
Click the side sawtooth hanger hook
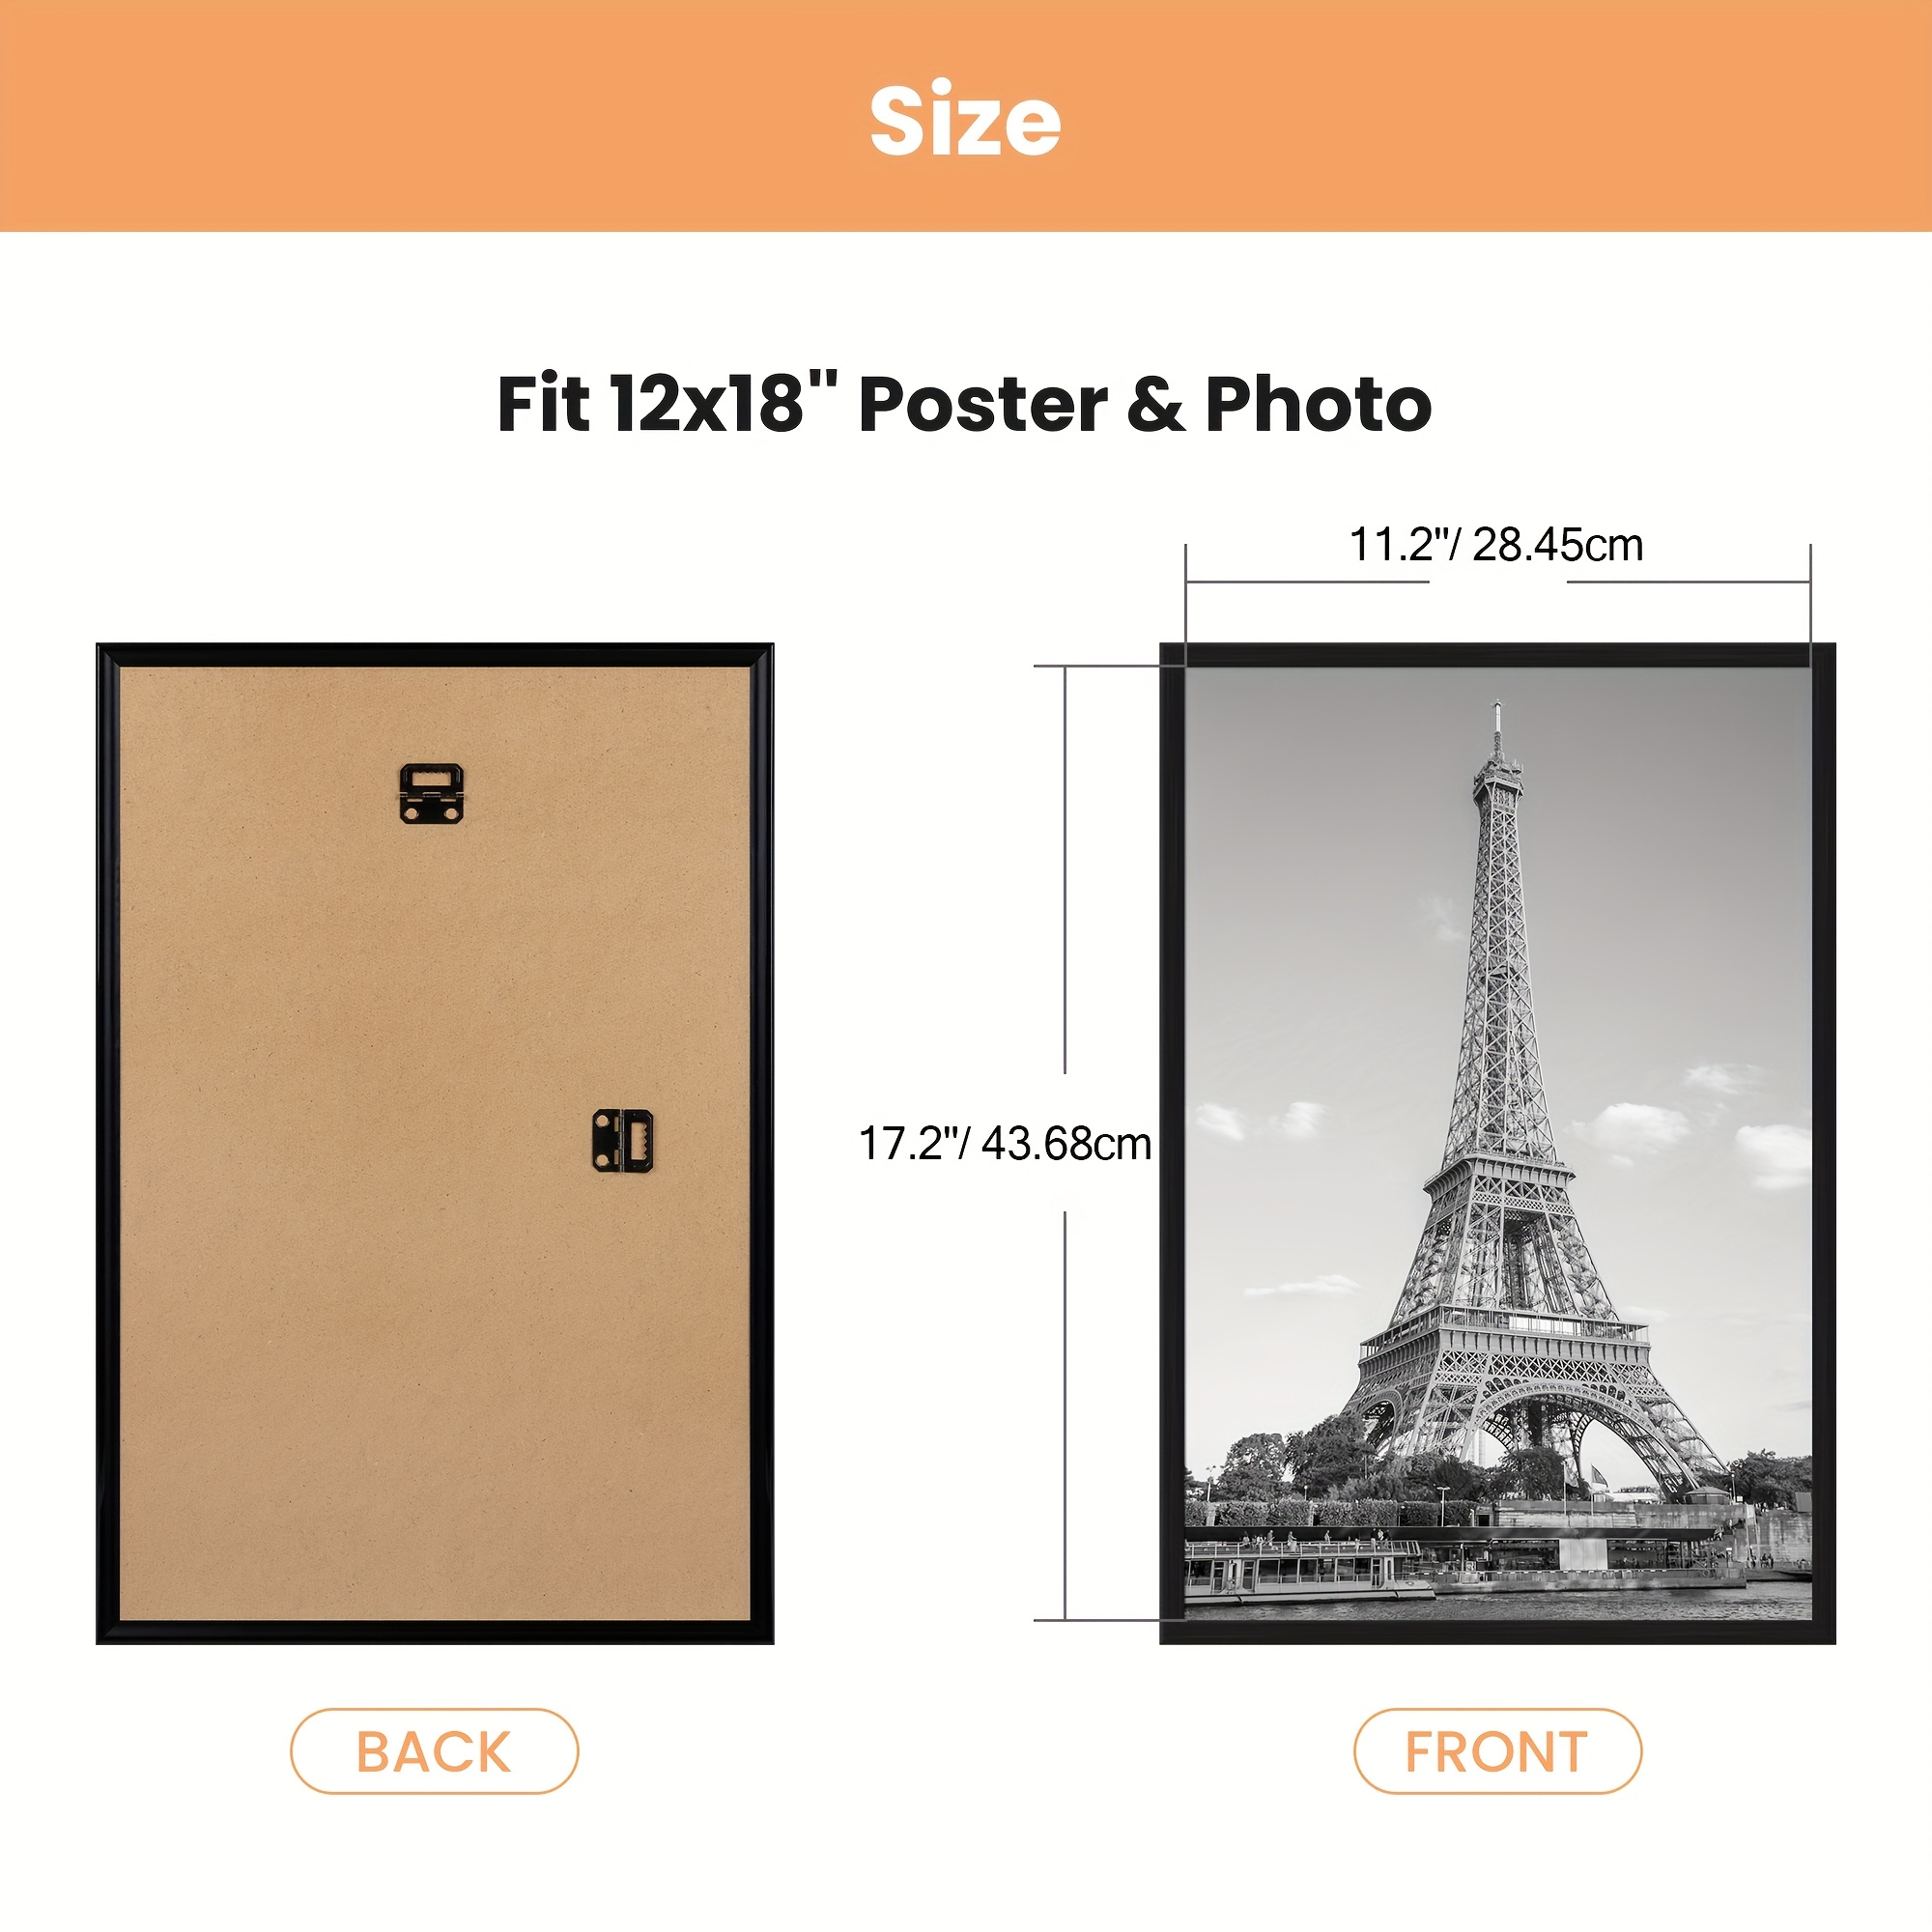pyautogui.click(x=623, y=1140)
